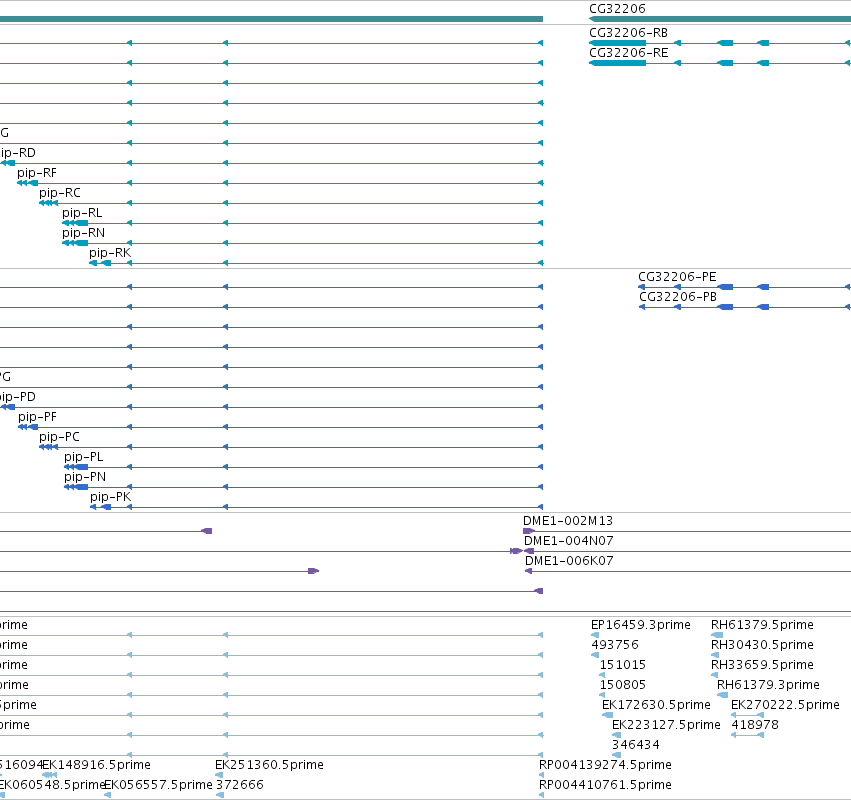Open the pip-PF CDS label

coord(37,417)
